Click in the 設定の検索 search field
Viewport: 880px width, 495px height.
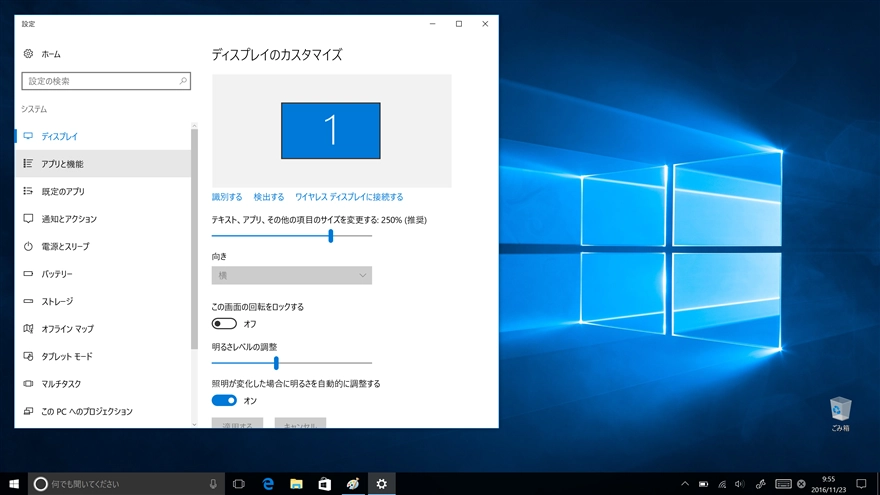(106, 81)
